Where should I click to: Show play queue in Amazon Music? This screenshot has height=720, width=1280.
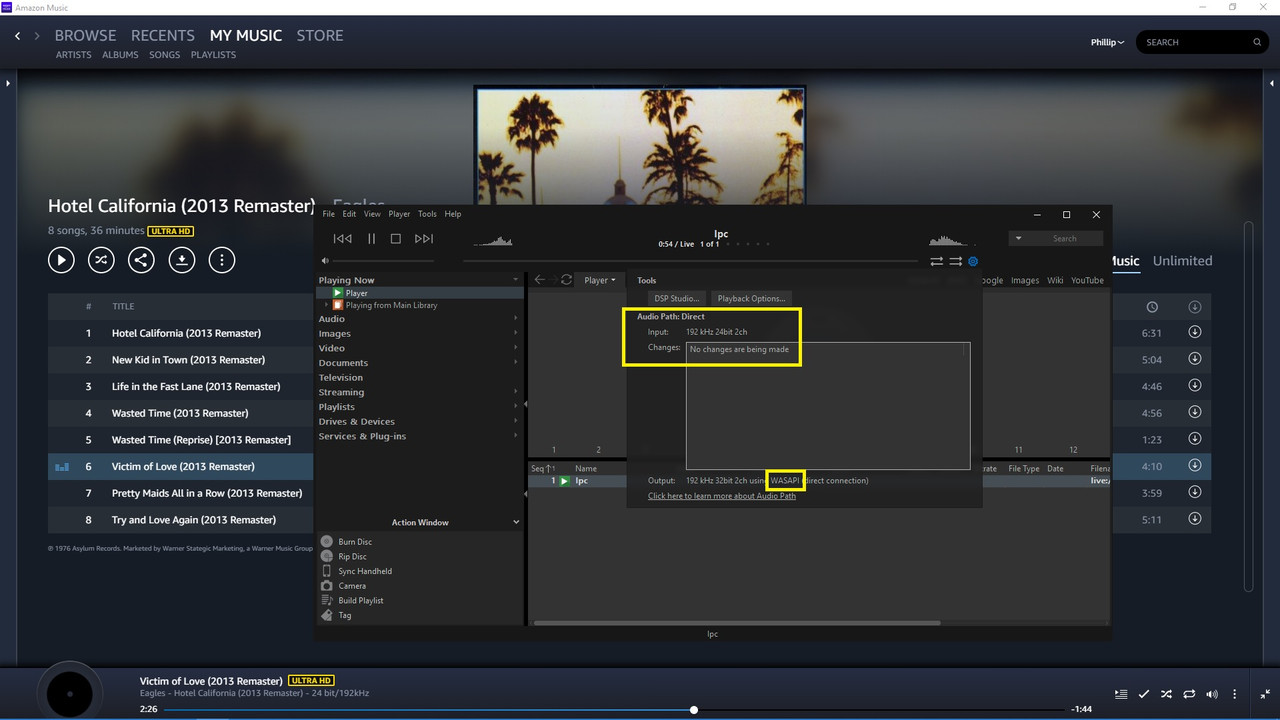1121,694
